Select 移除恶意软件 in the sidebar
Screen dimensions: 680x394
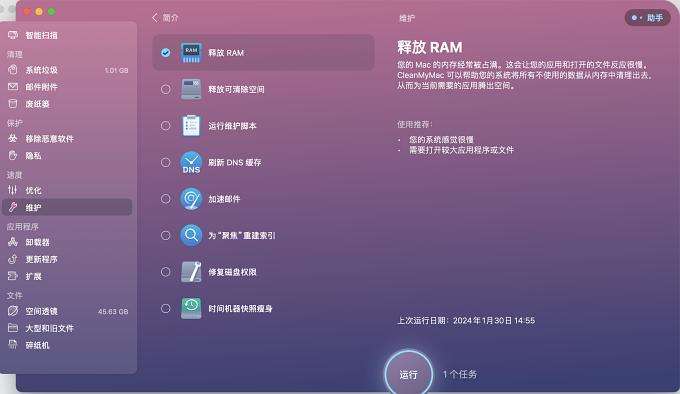(49, 138)
